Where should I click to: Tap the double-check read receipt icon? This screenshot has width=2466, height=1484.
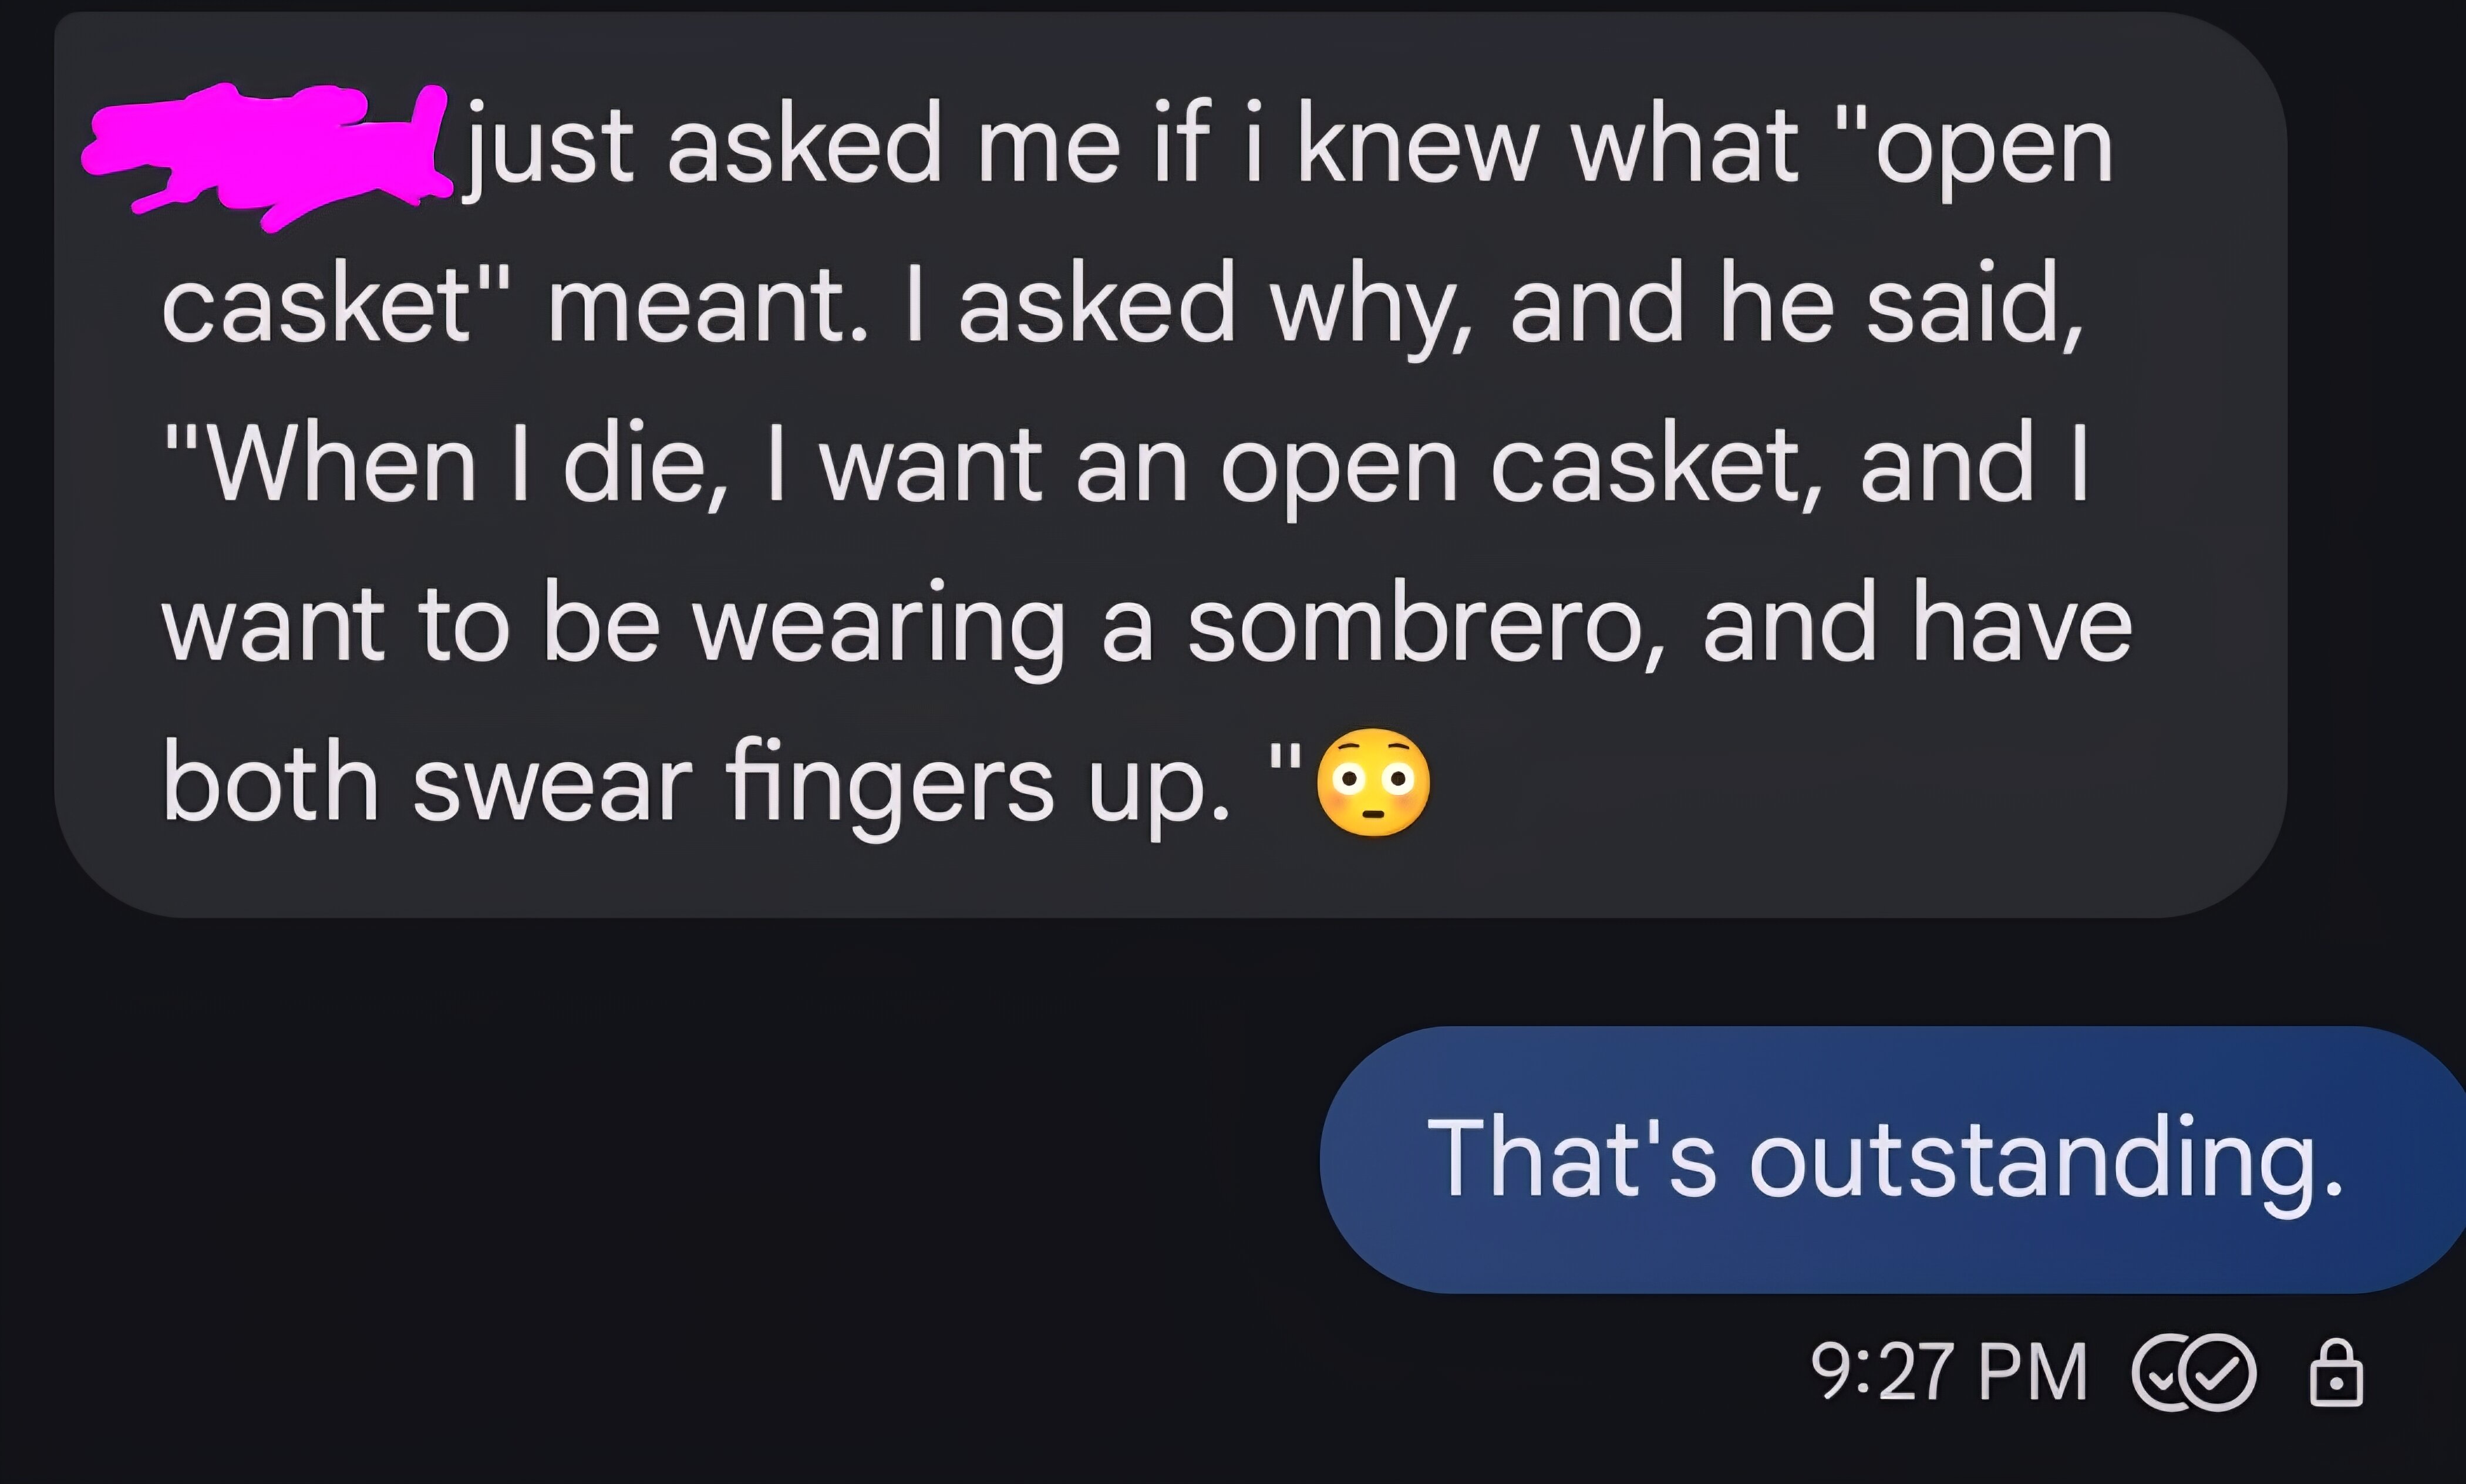pos(2194,1373)
